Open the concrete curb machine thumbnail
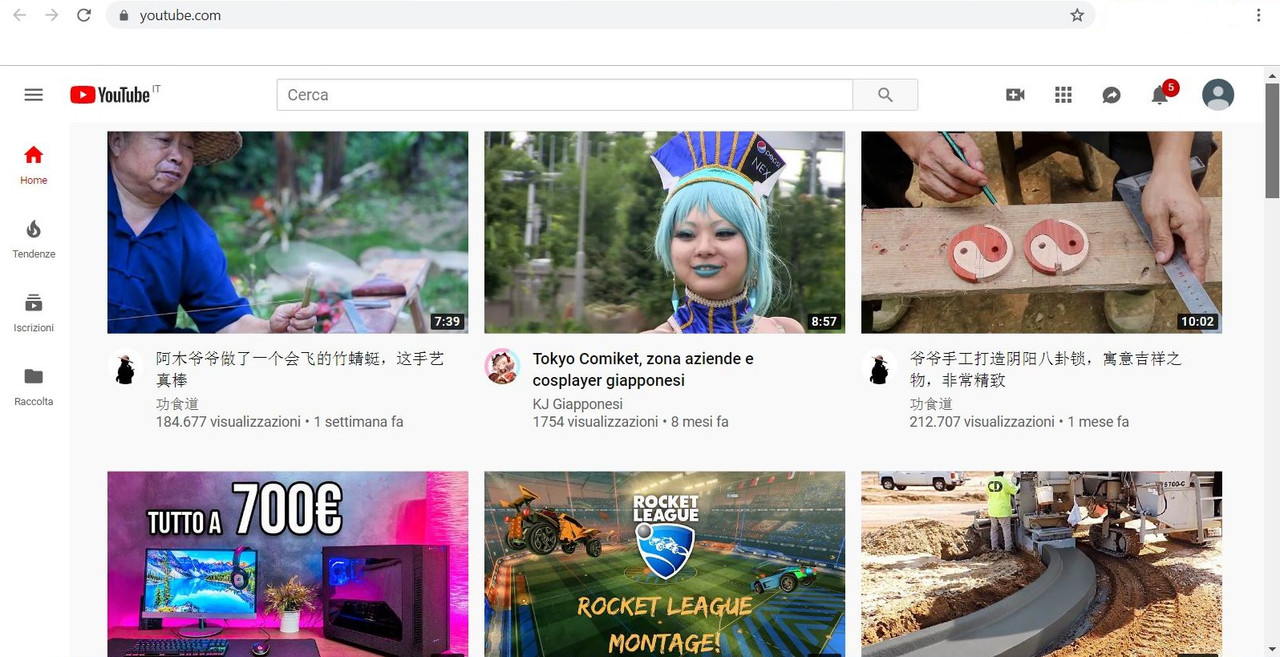1280x657 pixels. 1041,564
